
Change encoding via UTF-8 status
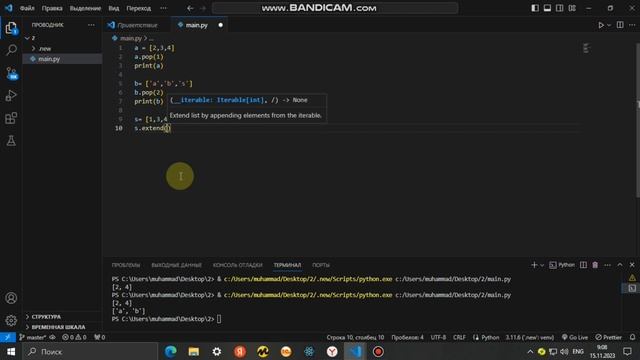[x=438, y=338]
